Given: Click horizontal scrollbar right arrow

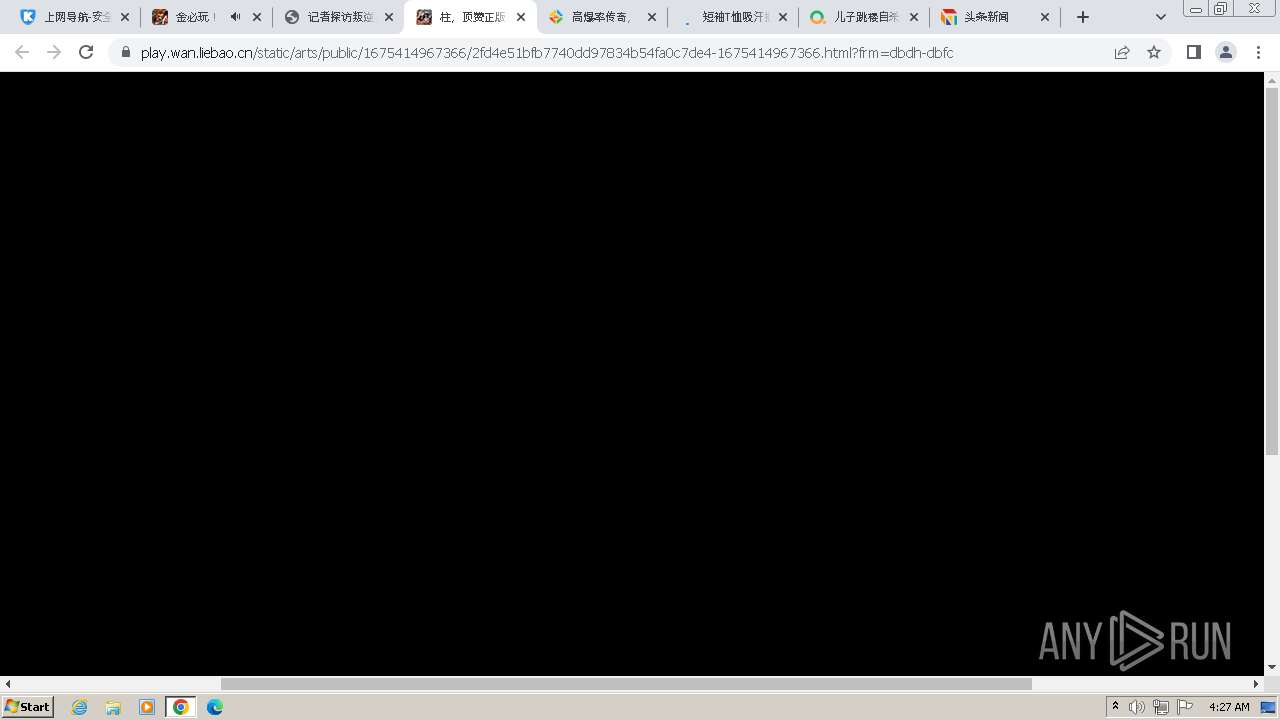Looking at the screenshot, I should coord(1257,684).
